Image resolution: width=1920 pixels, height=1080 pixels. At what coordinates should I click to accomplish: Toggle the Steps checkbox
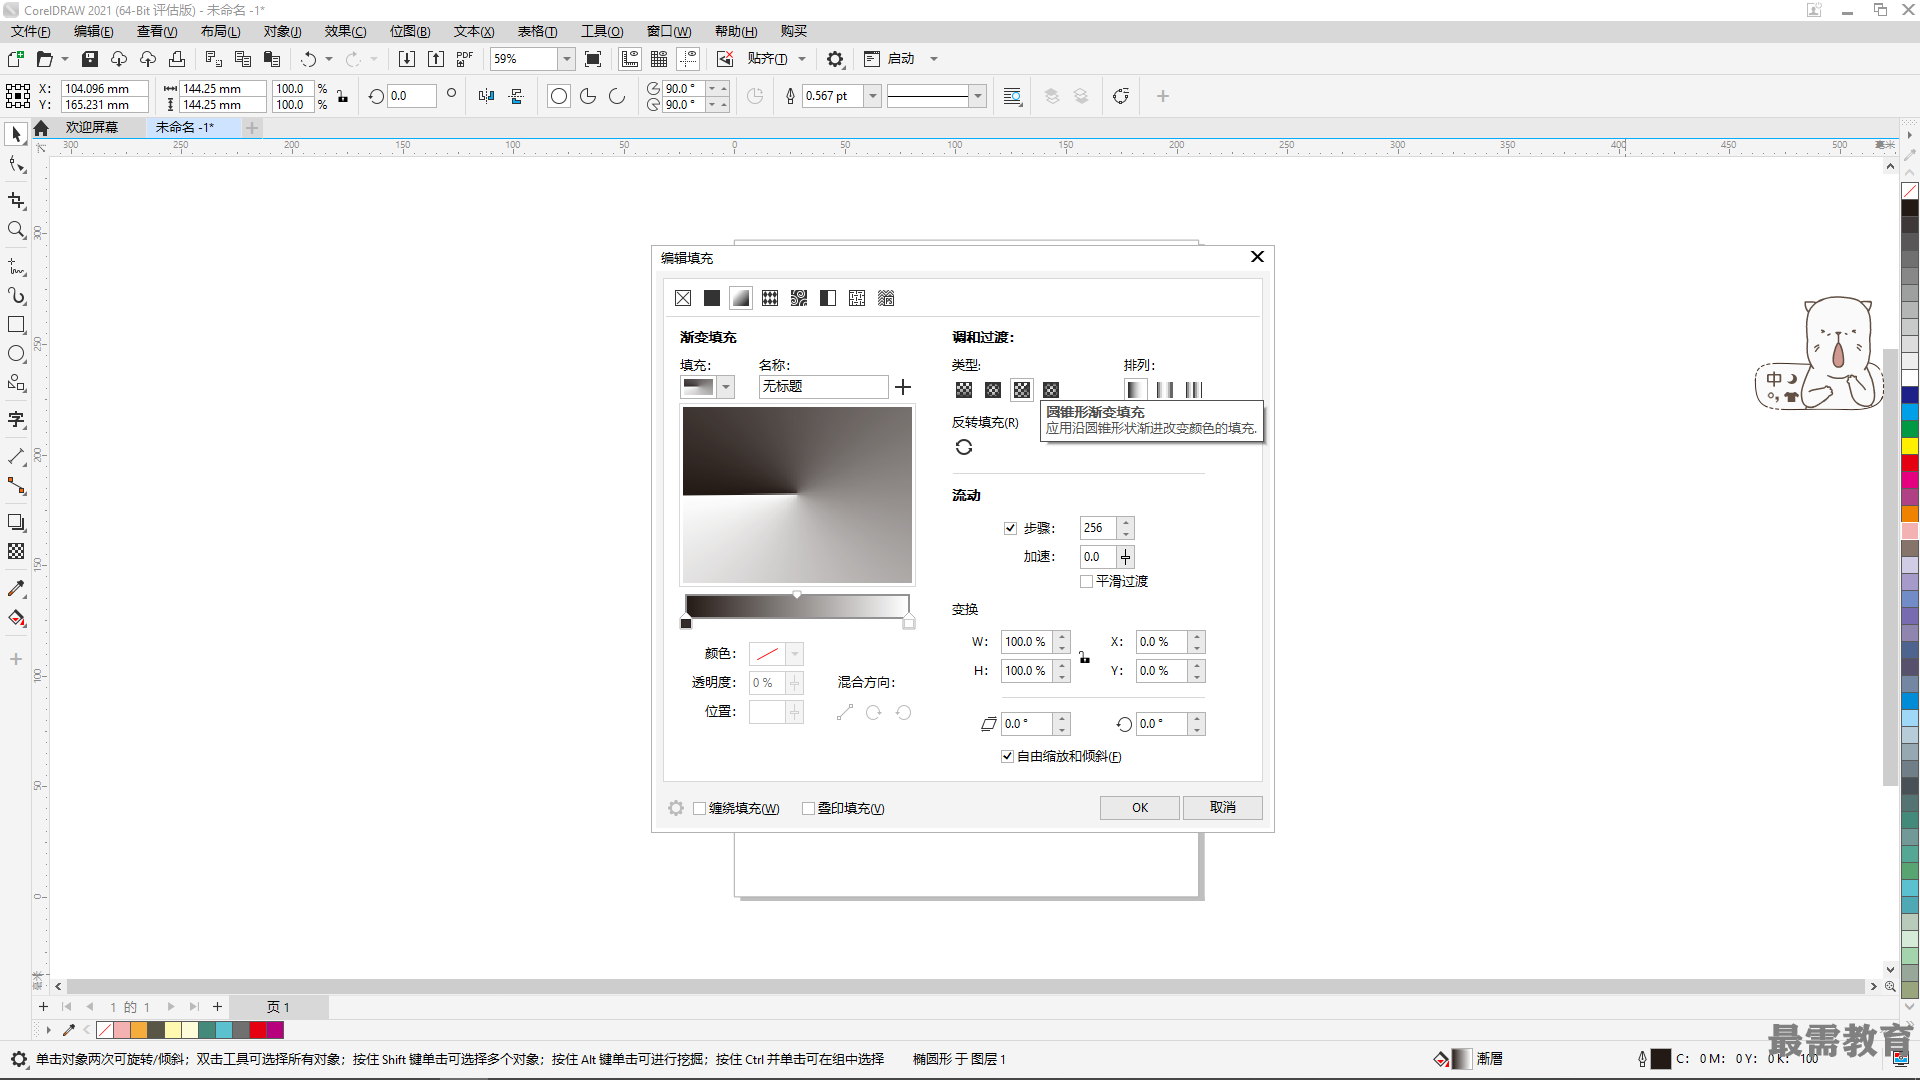(1010, 528)
